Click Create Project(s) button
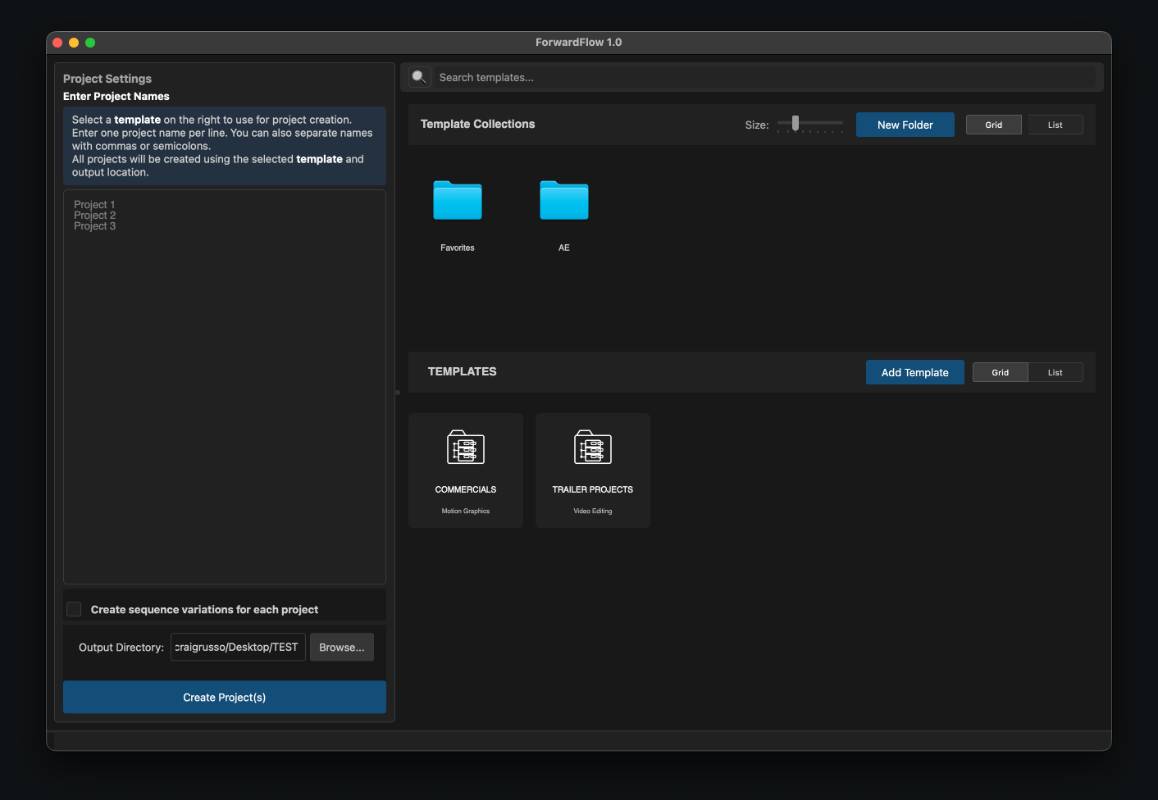Screen dimensions: 1158x800 tap(225, 697)
